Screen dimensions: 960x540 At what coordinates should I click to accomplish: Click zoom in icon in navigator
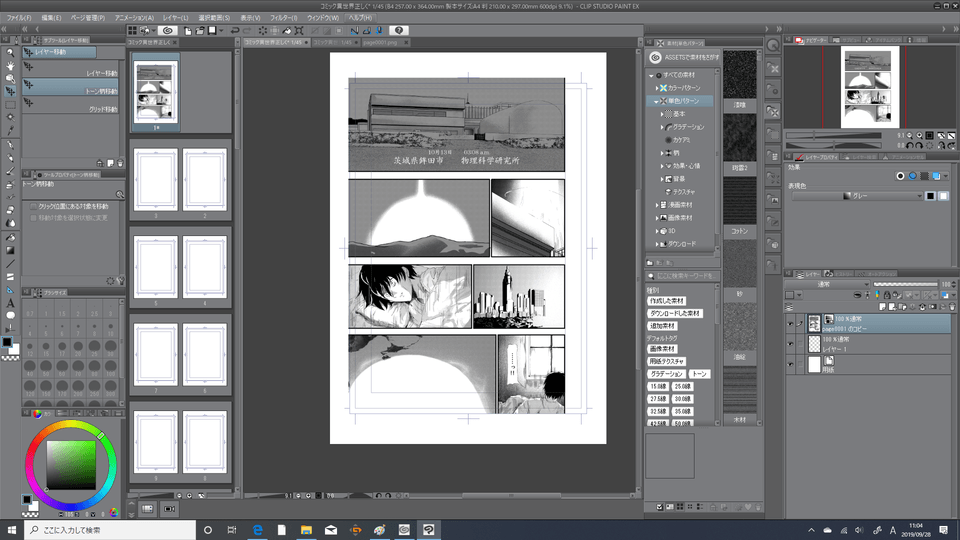pos(920,135)
